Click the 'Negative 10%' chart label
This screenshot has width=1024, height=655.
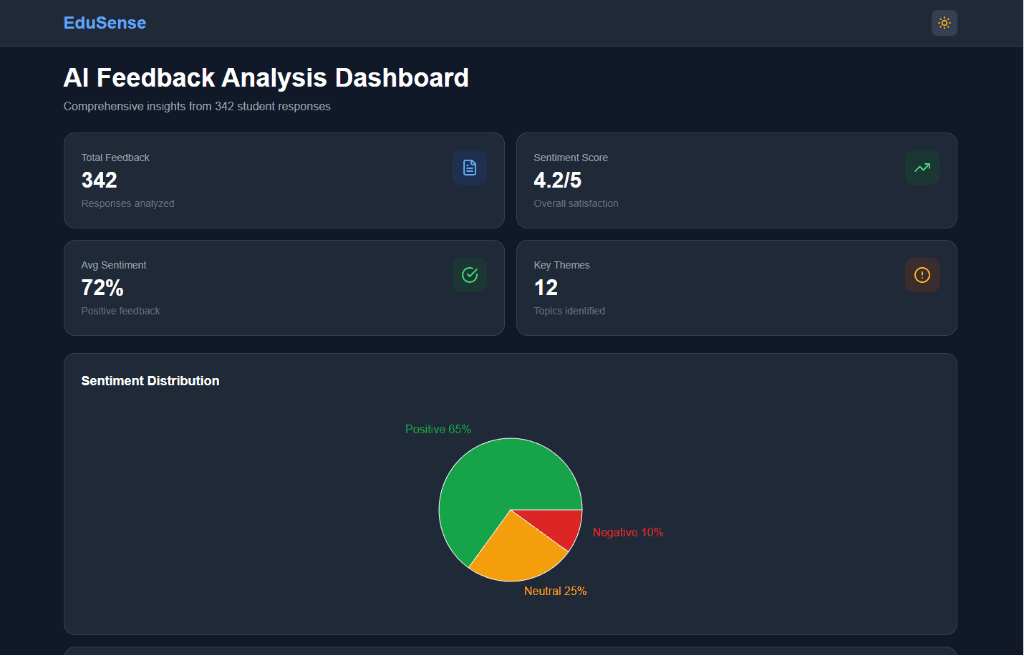[x=628, y=532]
